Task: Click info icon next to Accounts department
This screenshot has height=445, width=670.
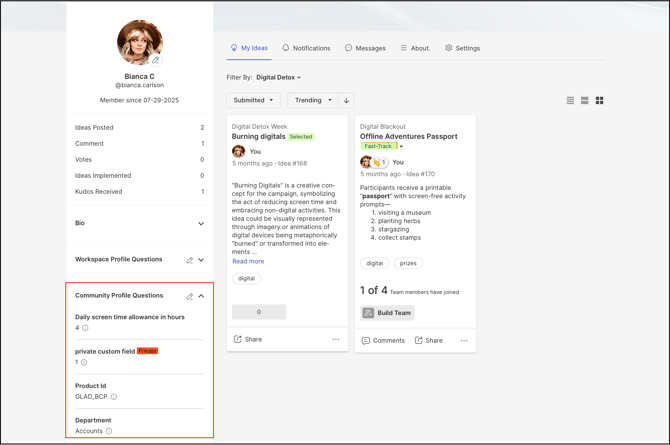Action: coord(109,431)
